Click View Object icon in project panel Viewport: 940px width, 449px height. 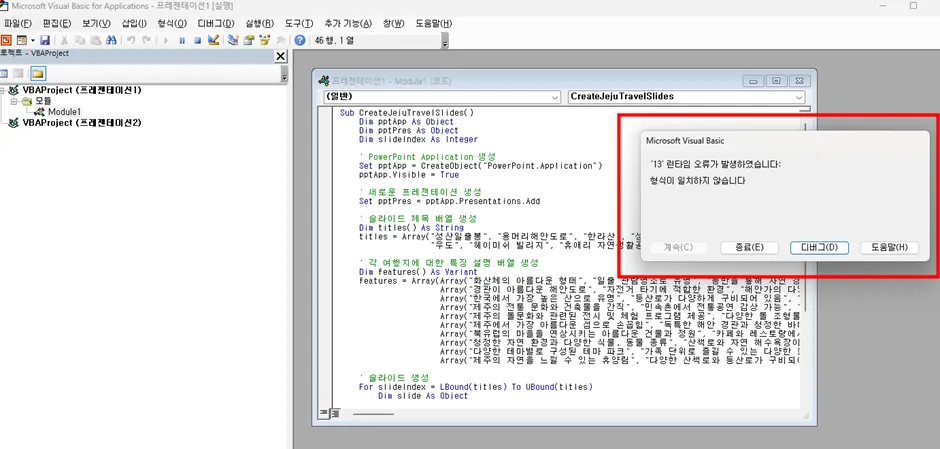19,74
